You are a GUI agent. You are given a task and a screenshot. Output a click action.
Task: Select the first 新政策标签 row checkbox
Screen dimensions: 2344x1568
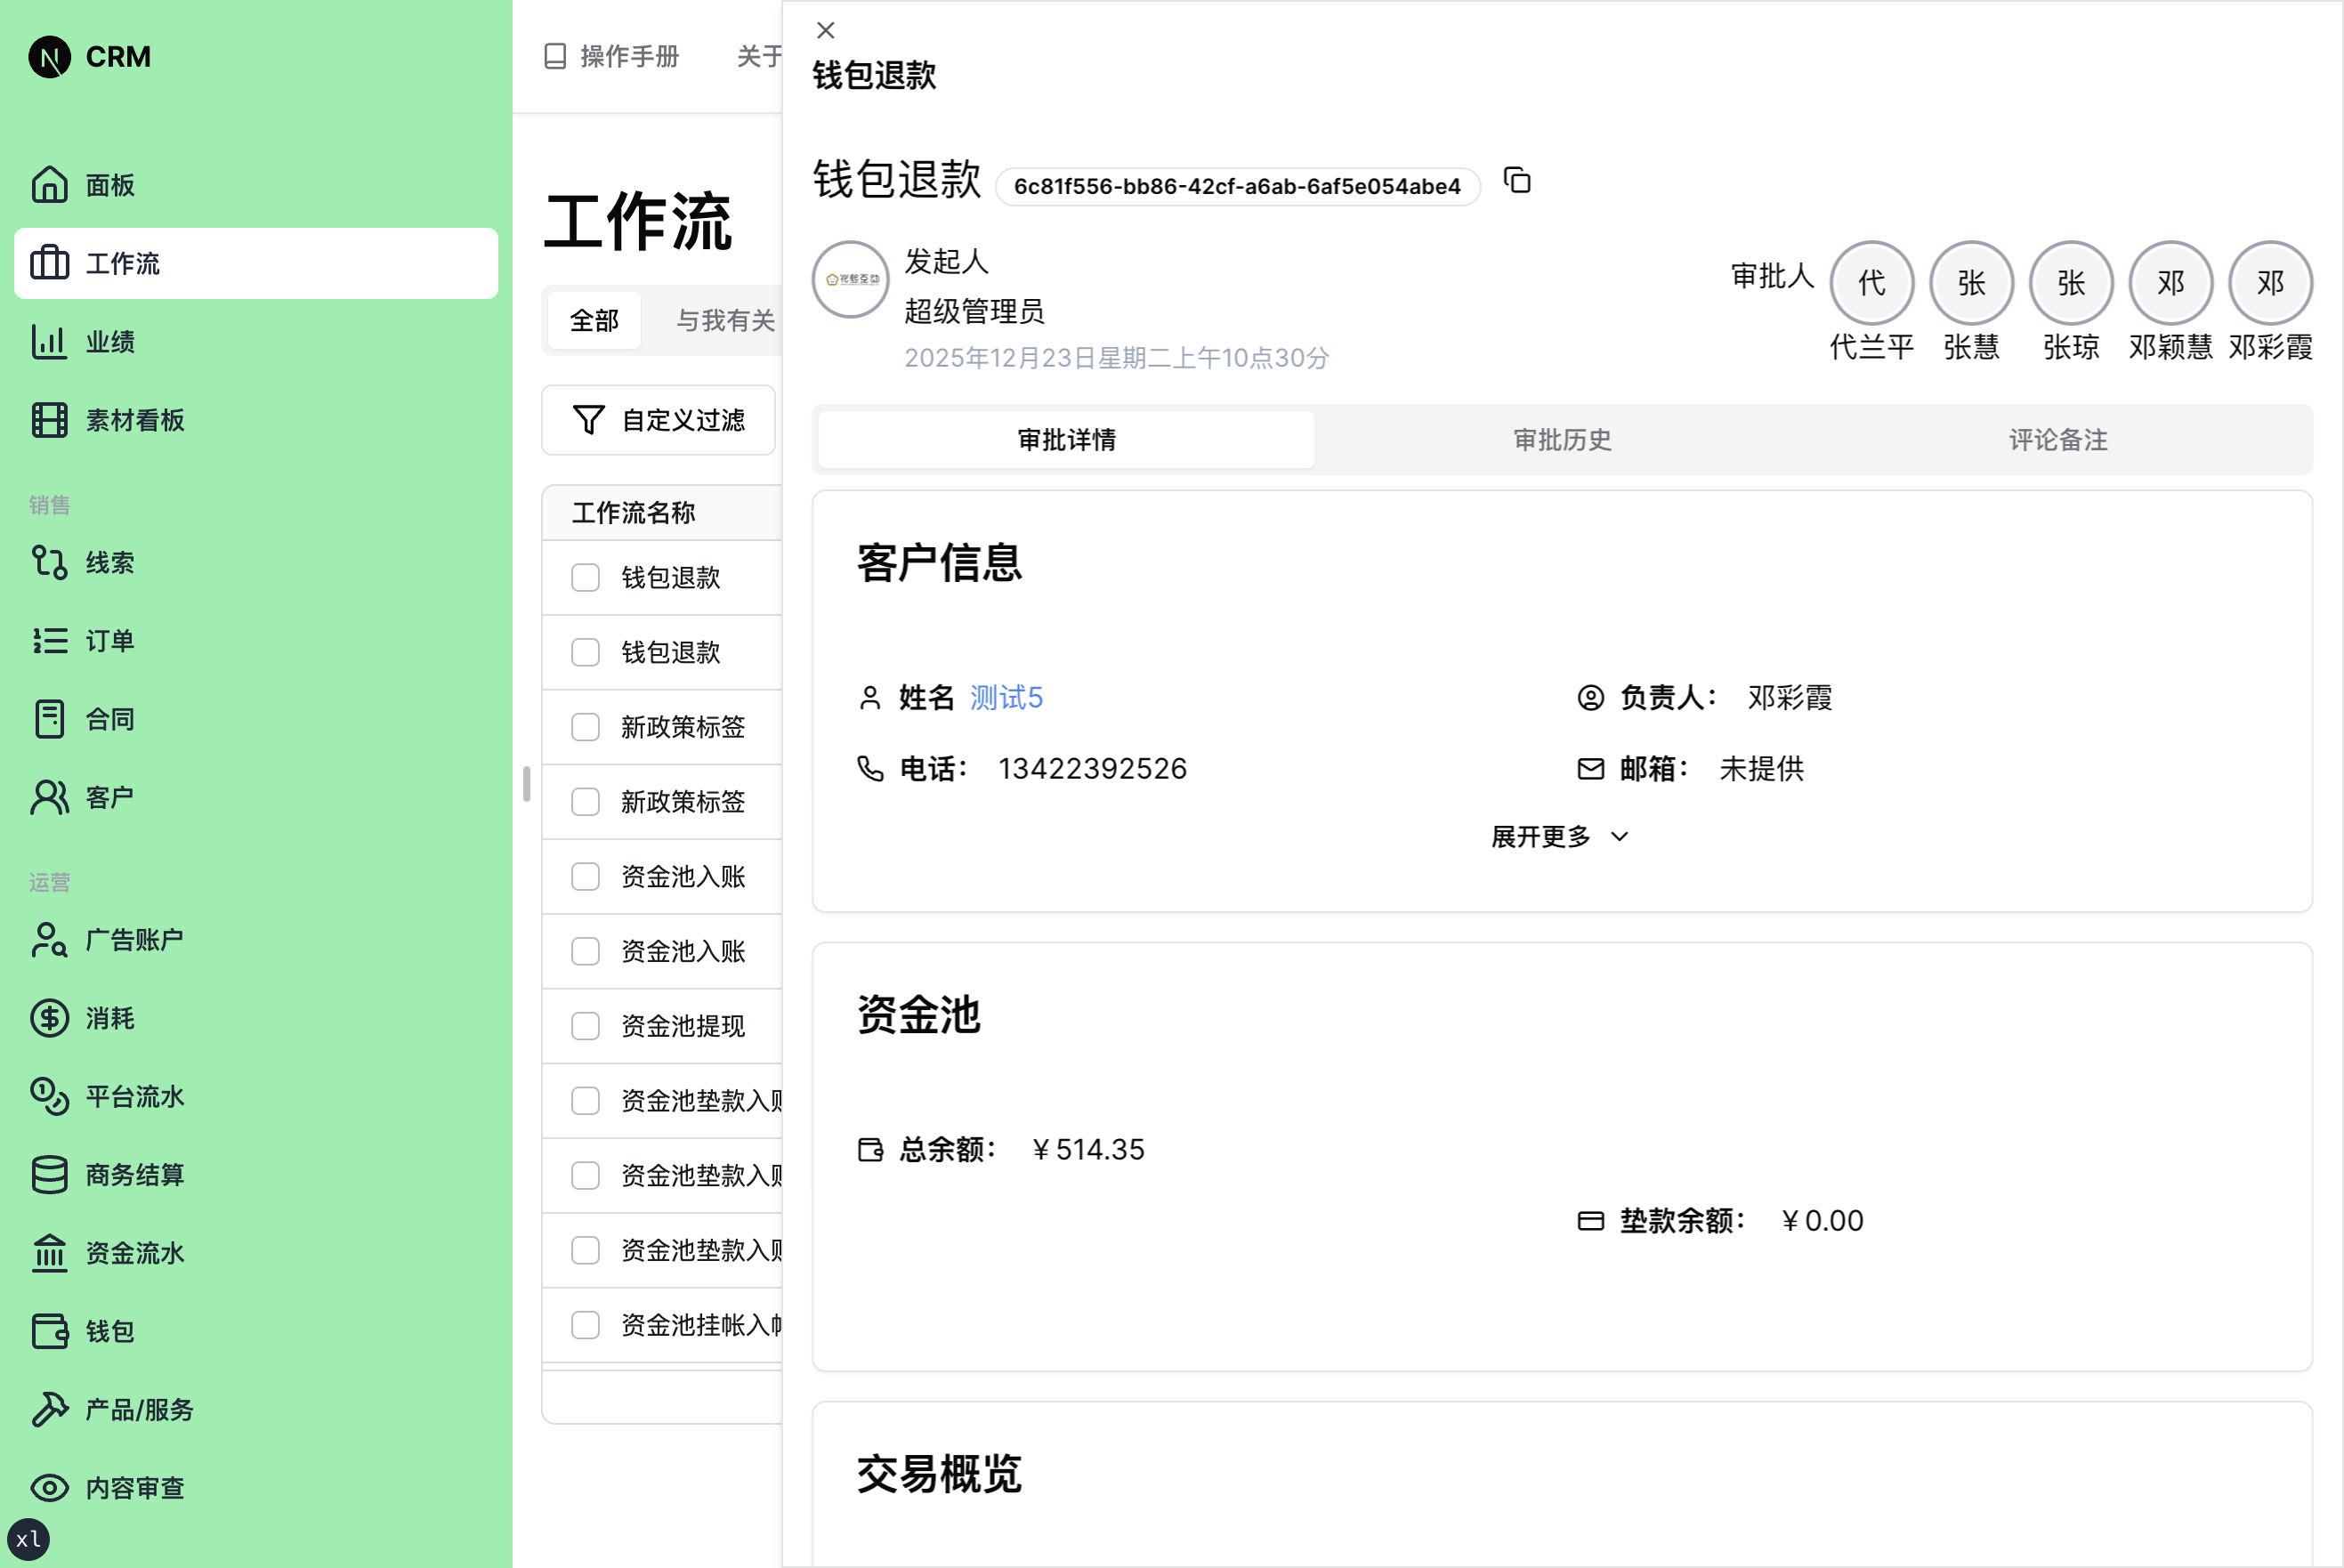click(x=585, y=727)
